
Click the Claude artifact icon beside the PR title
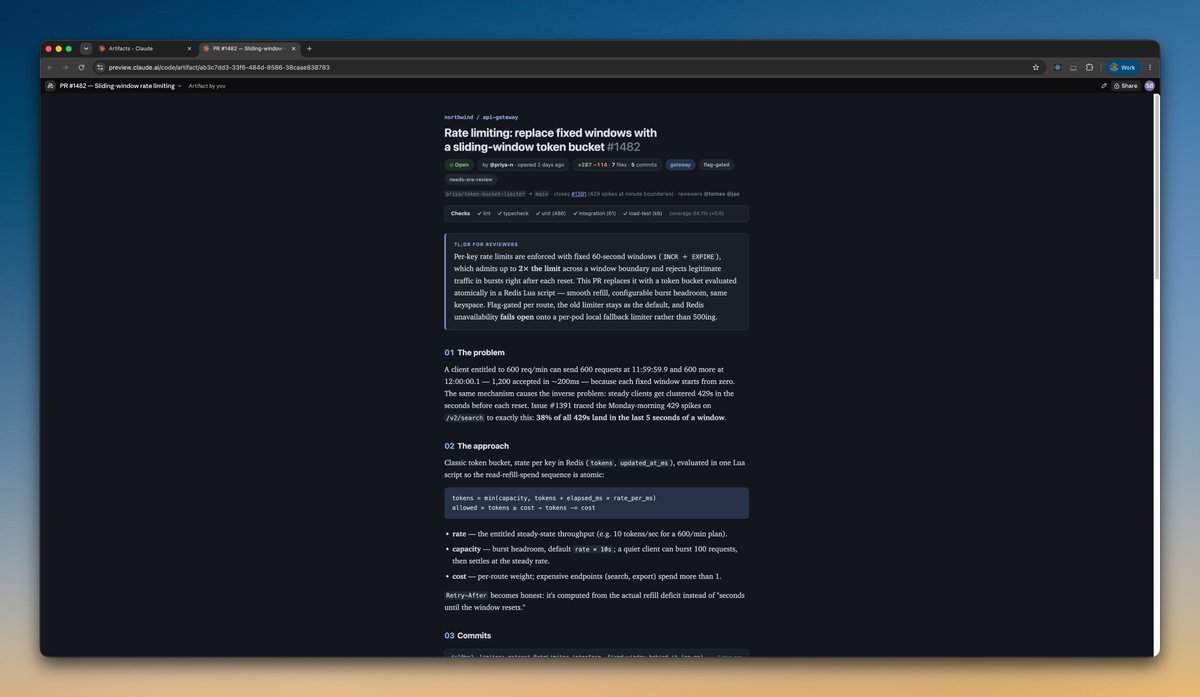pyautogui.click(x=50, y=86)
